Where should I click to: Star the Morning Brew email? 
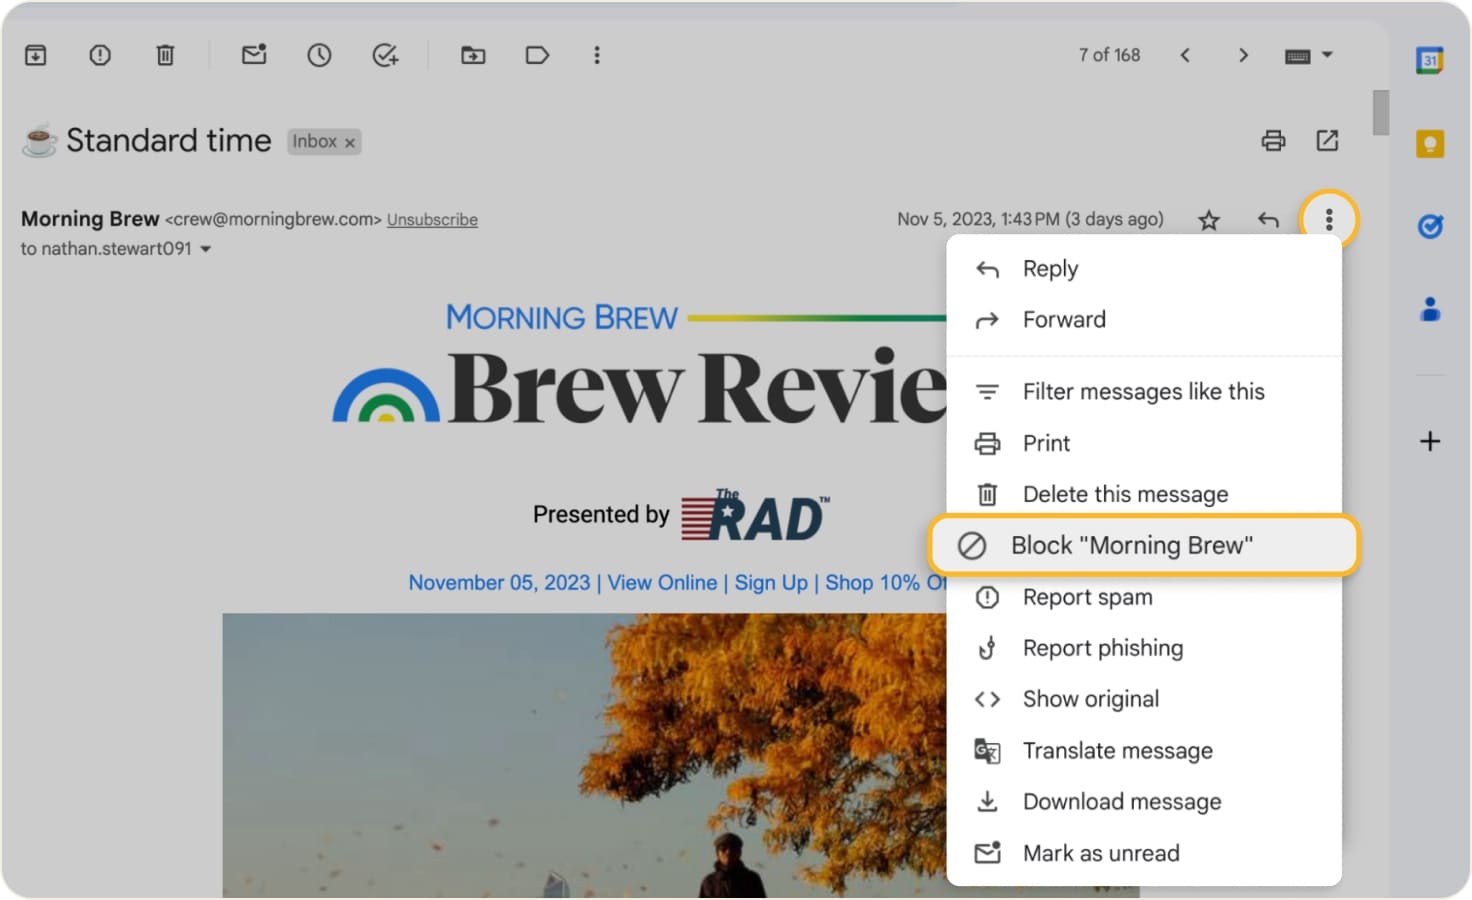coord(1208,219)
